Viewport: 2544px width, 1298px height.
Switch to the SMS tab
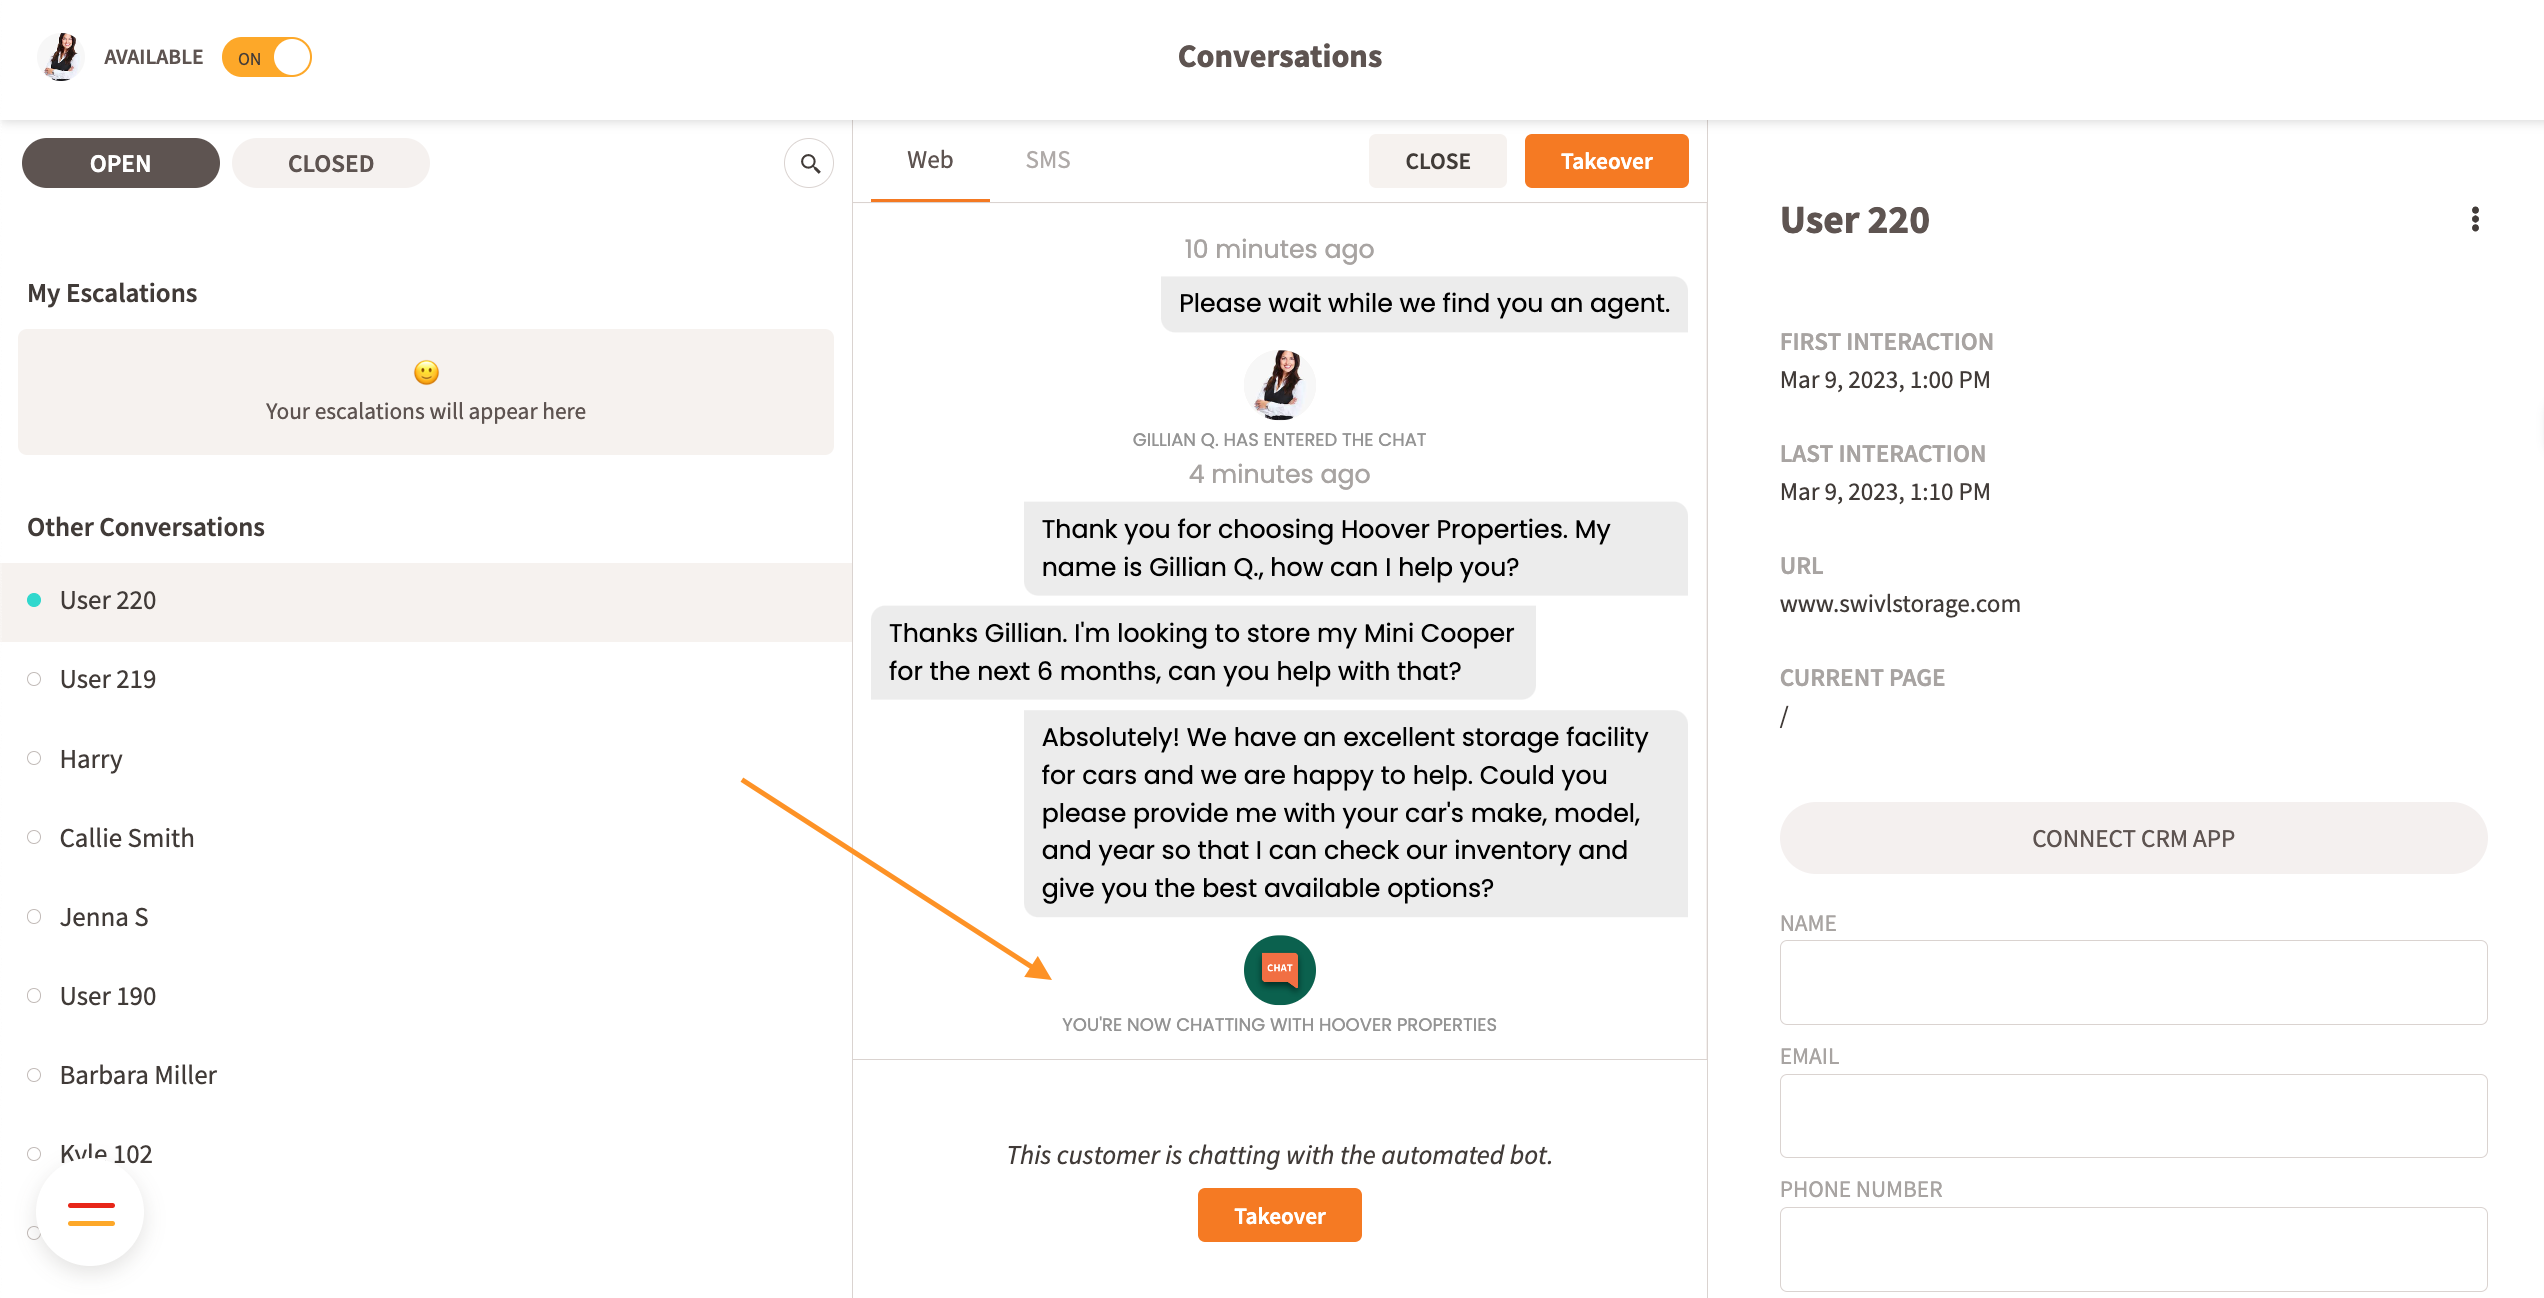coord(1047,160)
